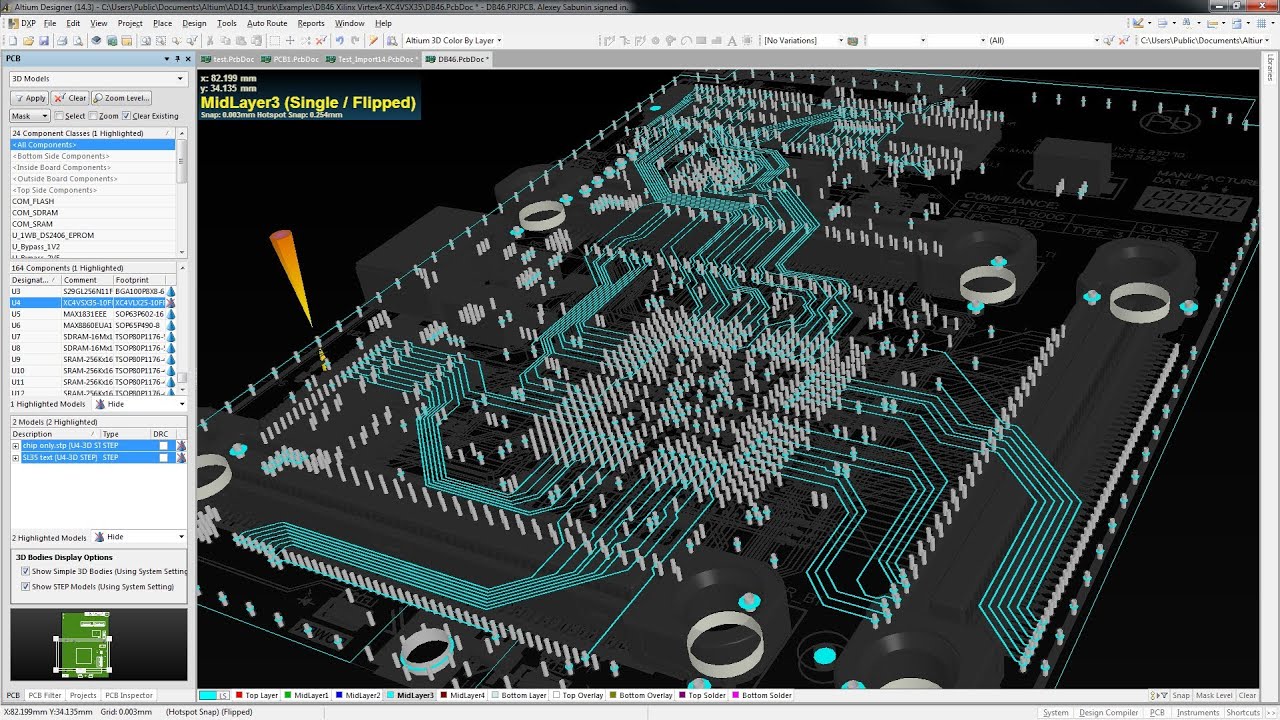Open the Auto Route menu
1280x720 pixels.
pos(267,23)
